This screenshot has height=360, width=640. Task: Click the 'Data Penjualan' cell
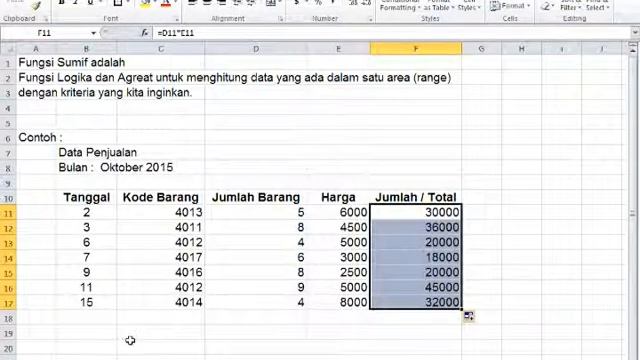coord(98,153)
